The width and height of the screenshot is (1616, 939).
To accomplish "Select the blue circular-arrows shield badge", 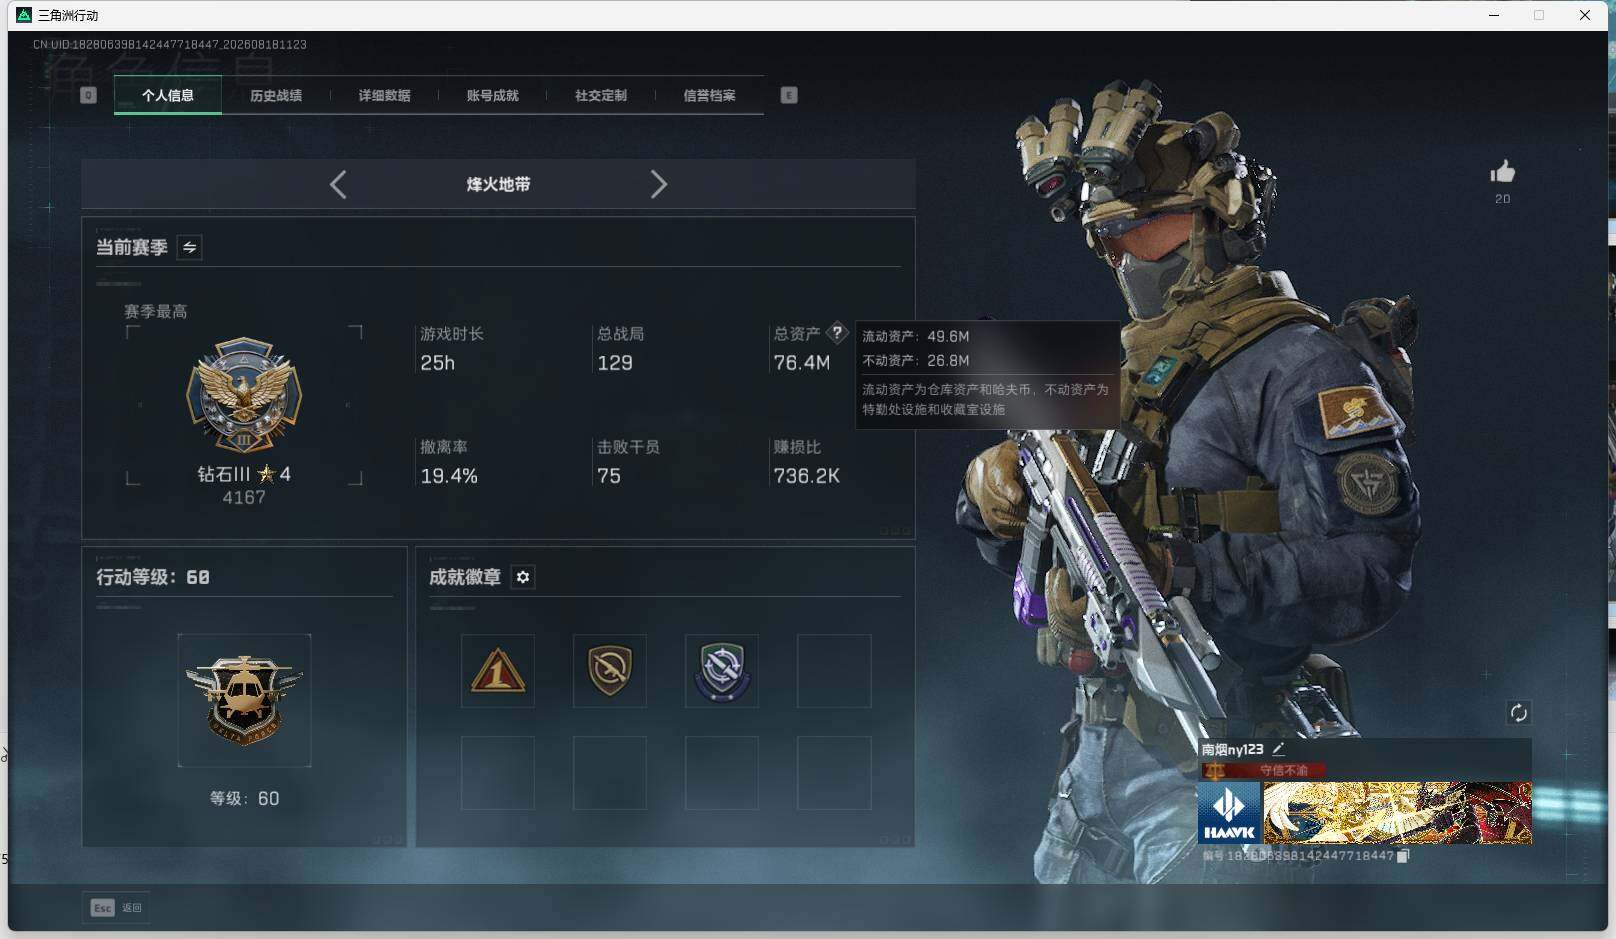I will [722, 671].
